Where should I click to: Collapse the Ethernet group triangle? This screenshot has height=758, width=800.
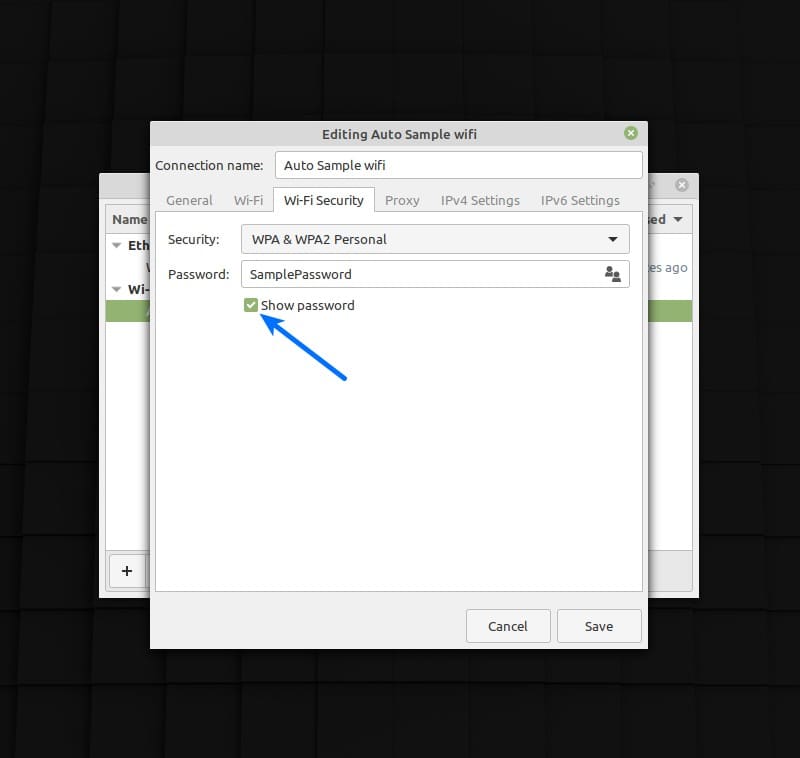(x=116, y=245)
